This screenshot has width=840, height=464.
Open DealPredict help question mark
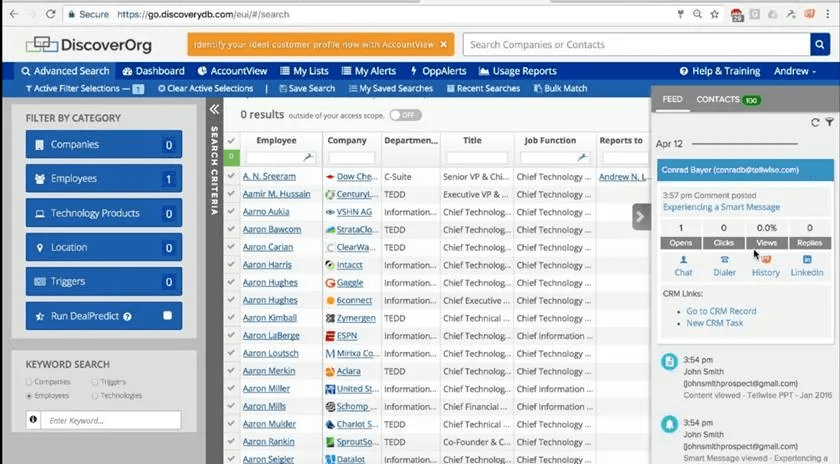coord(127,317)
